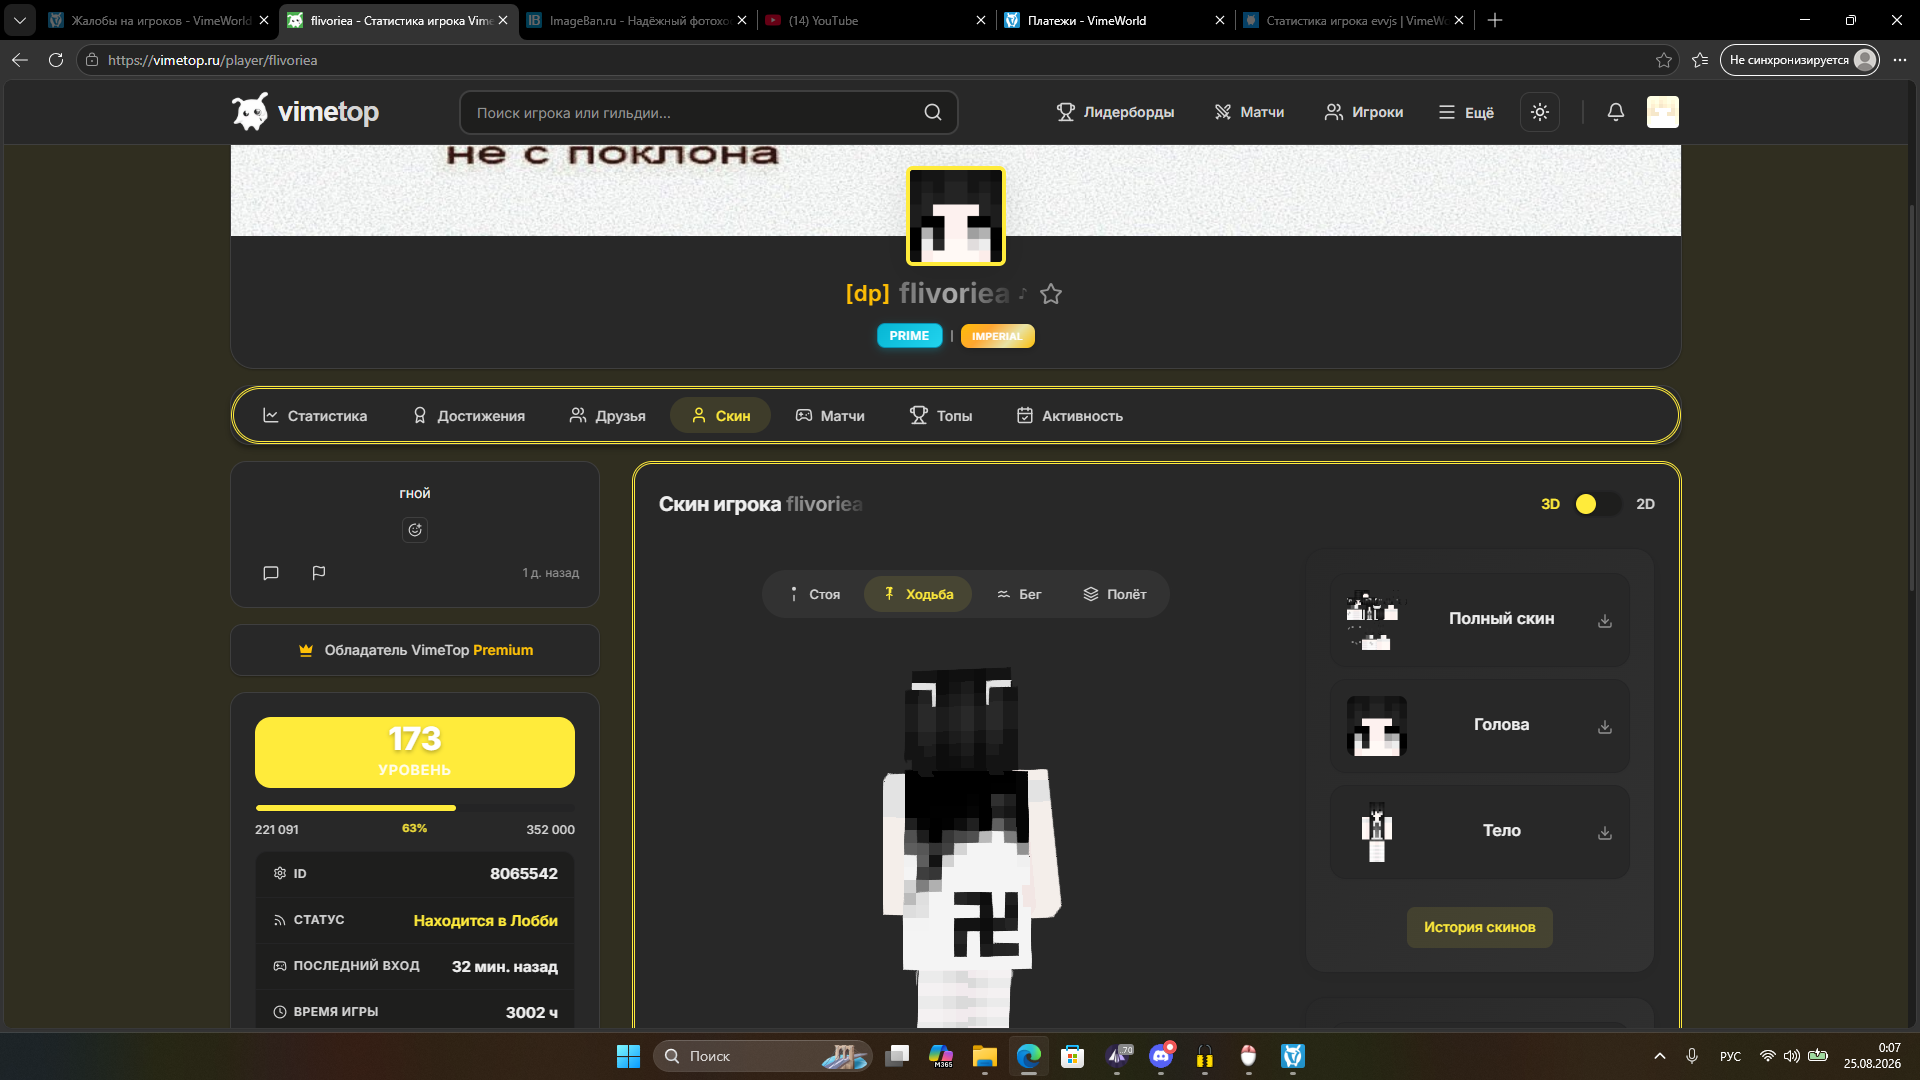
Task: Open the comment icon on the status card
Action: coord(270,573)
